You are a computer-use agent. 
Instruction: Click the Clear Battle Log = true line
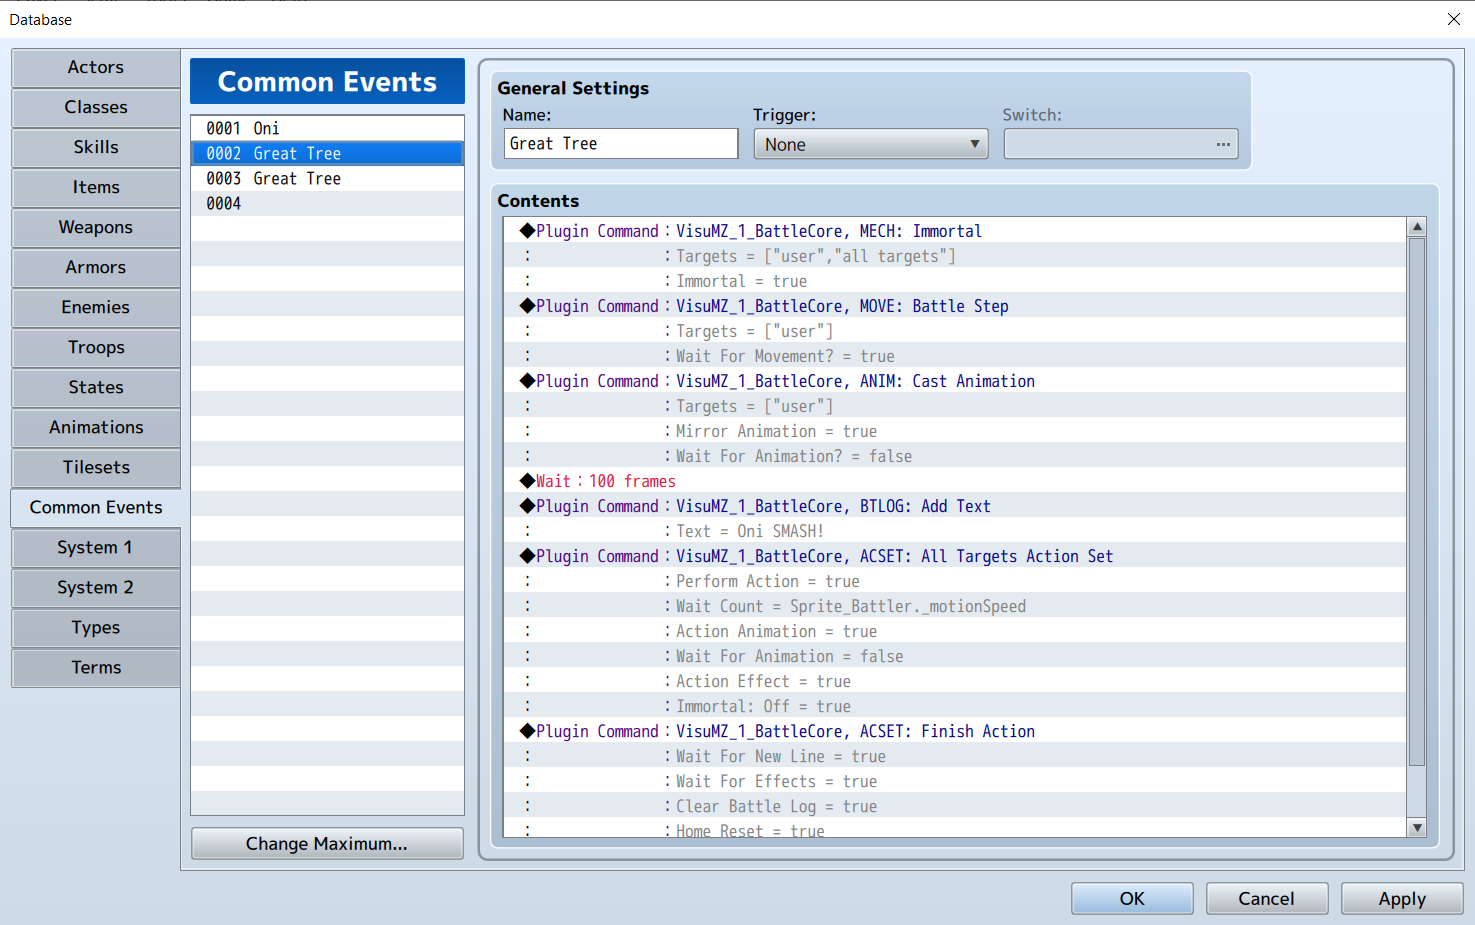pyautogui.click(x=955, y=806)
